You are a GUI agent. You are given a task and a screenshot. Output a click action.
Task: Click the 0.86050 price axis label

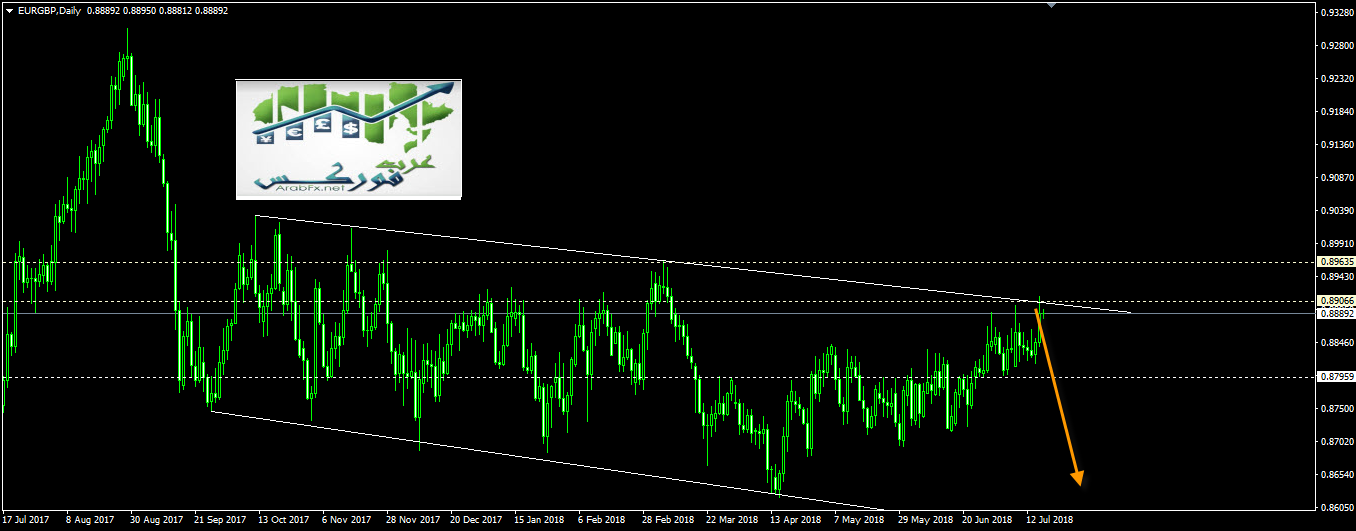pyautogui.click(x=1337, y=507)
